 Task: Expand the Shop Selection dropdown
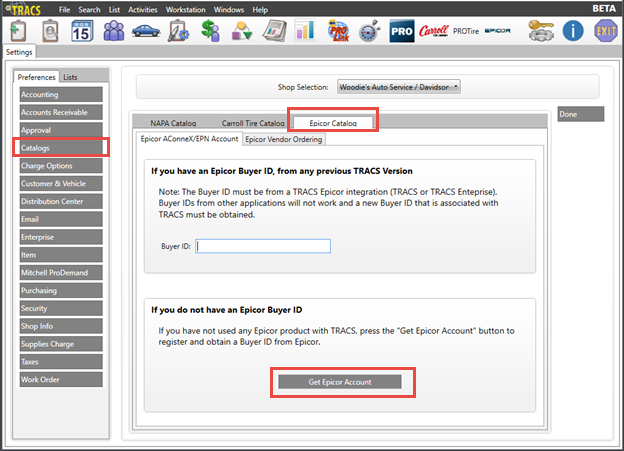pos(399,87)
